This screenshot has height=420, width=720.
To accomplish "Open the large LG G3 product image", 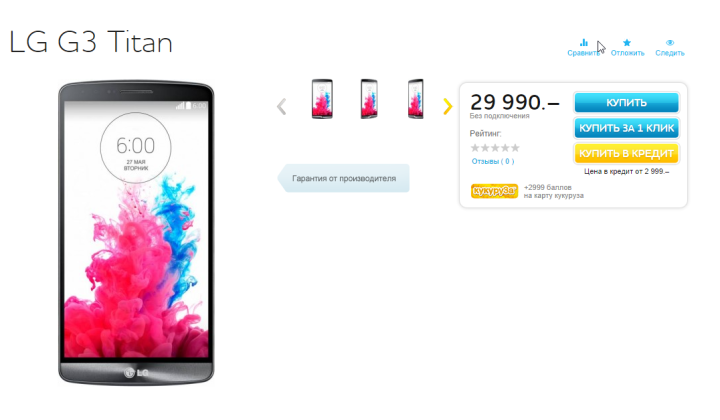I will tap(136, 233).
